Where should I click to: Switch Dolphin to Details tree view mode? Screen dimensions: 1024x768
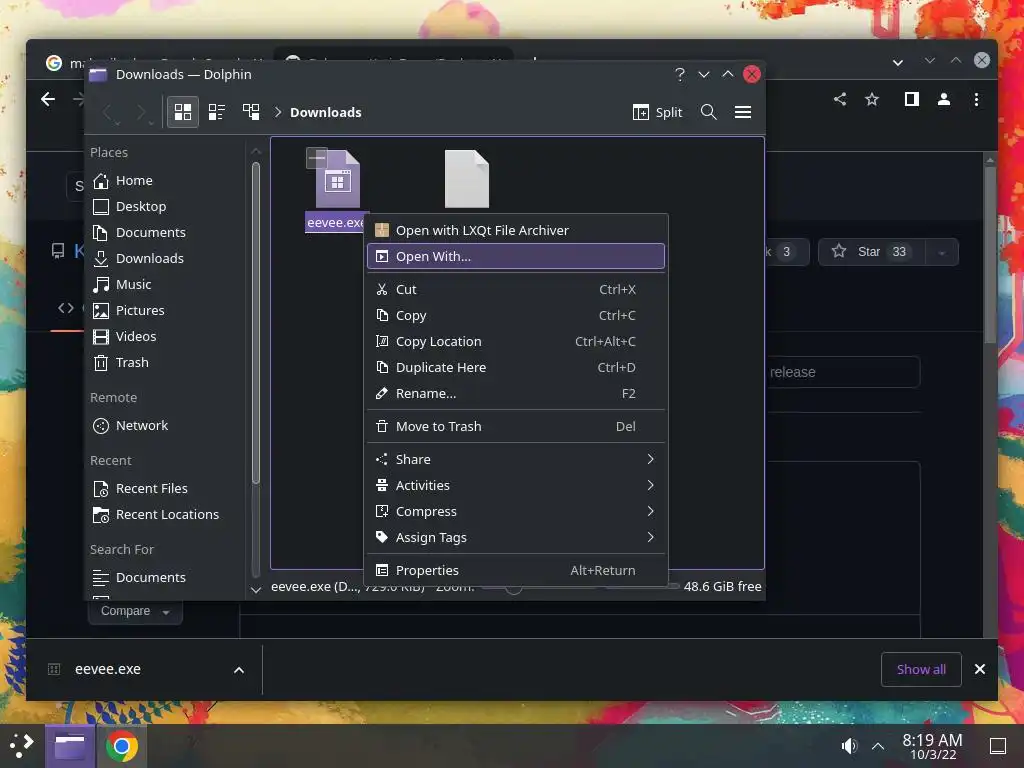tap(251, 112)
